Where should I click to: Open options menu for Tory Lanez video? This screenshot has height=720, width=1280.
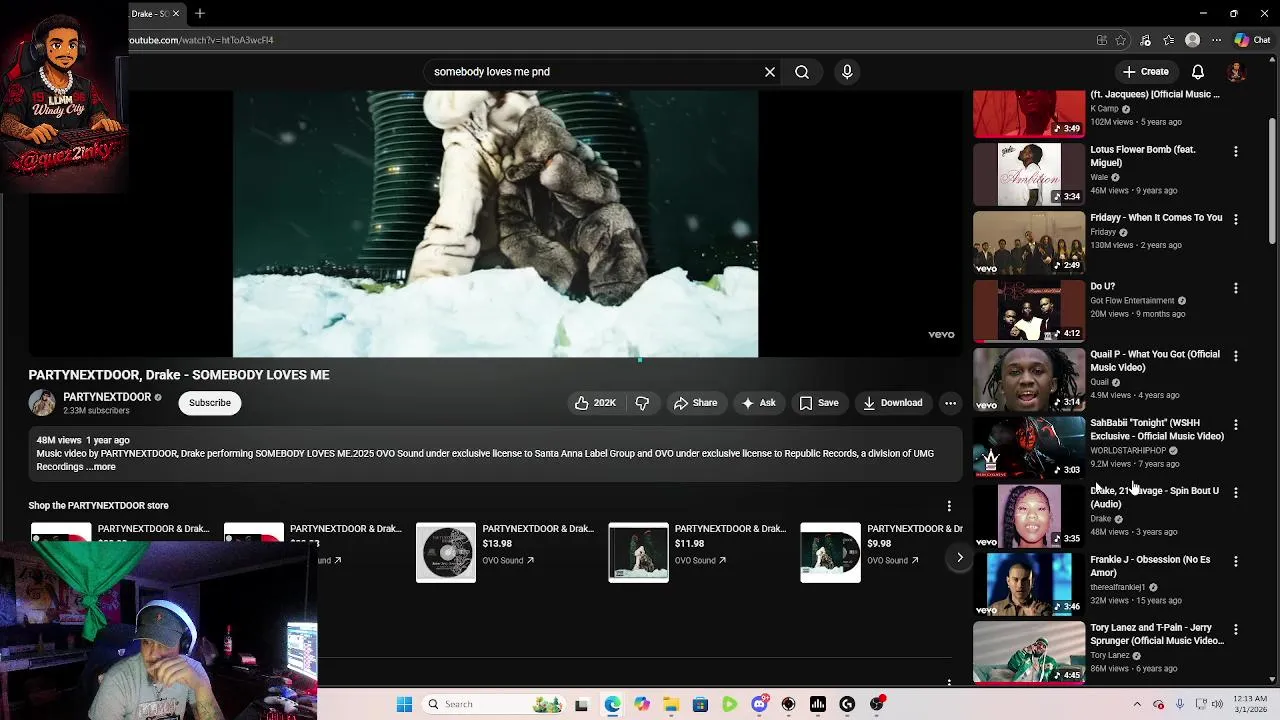pyautogui.click(x=1236, y=630)
